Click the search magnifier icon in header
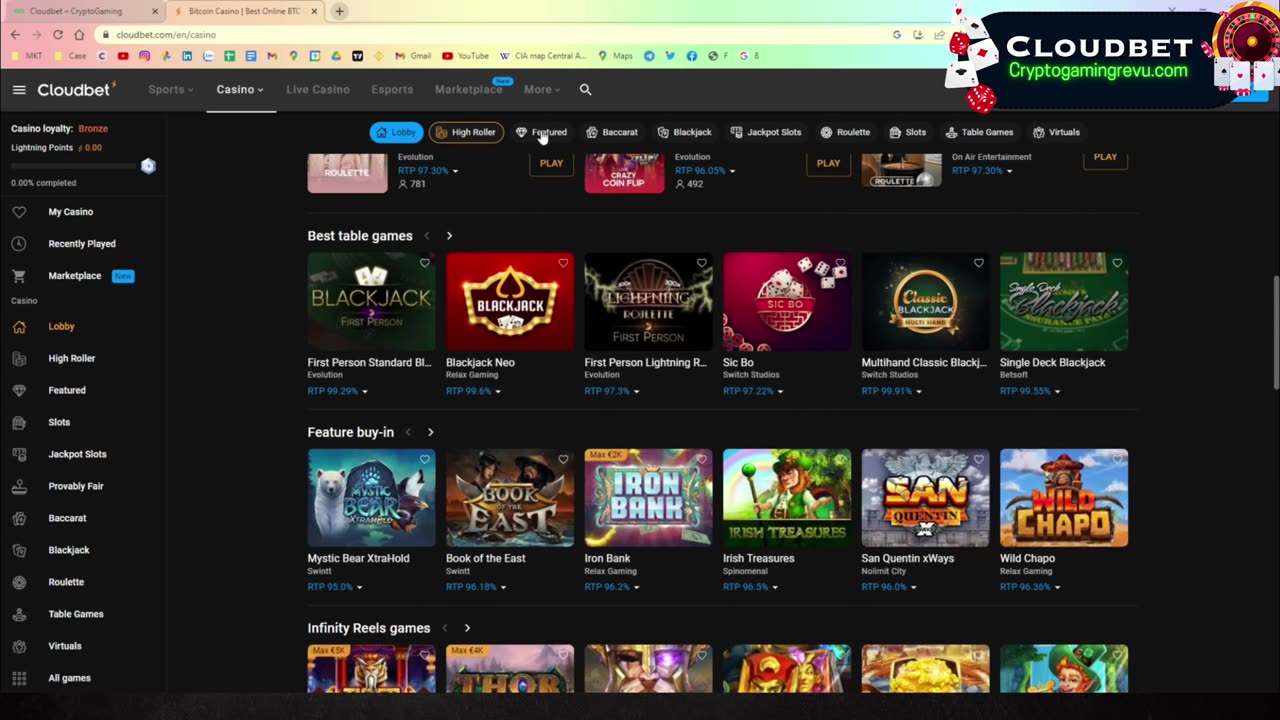 586,90
